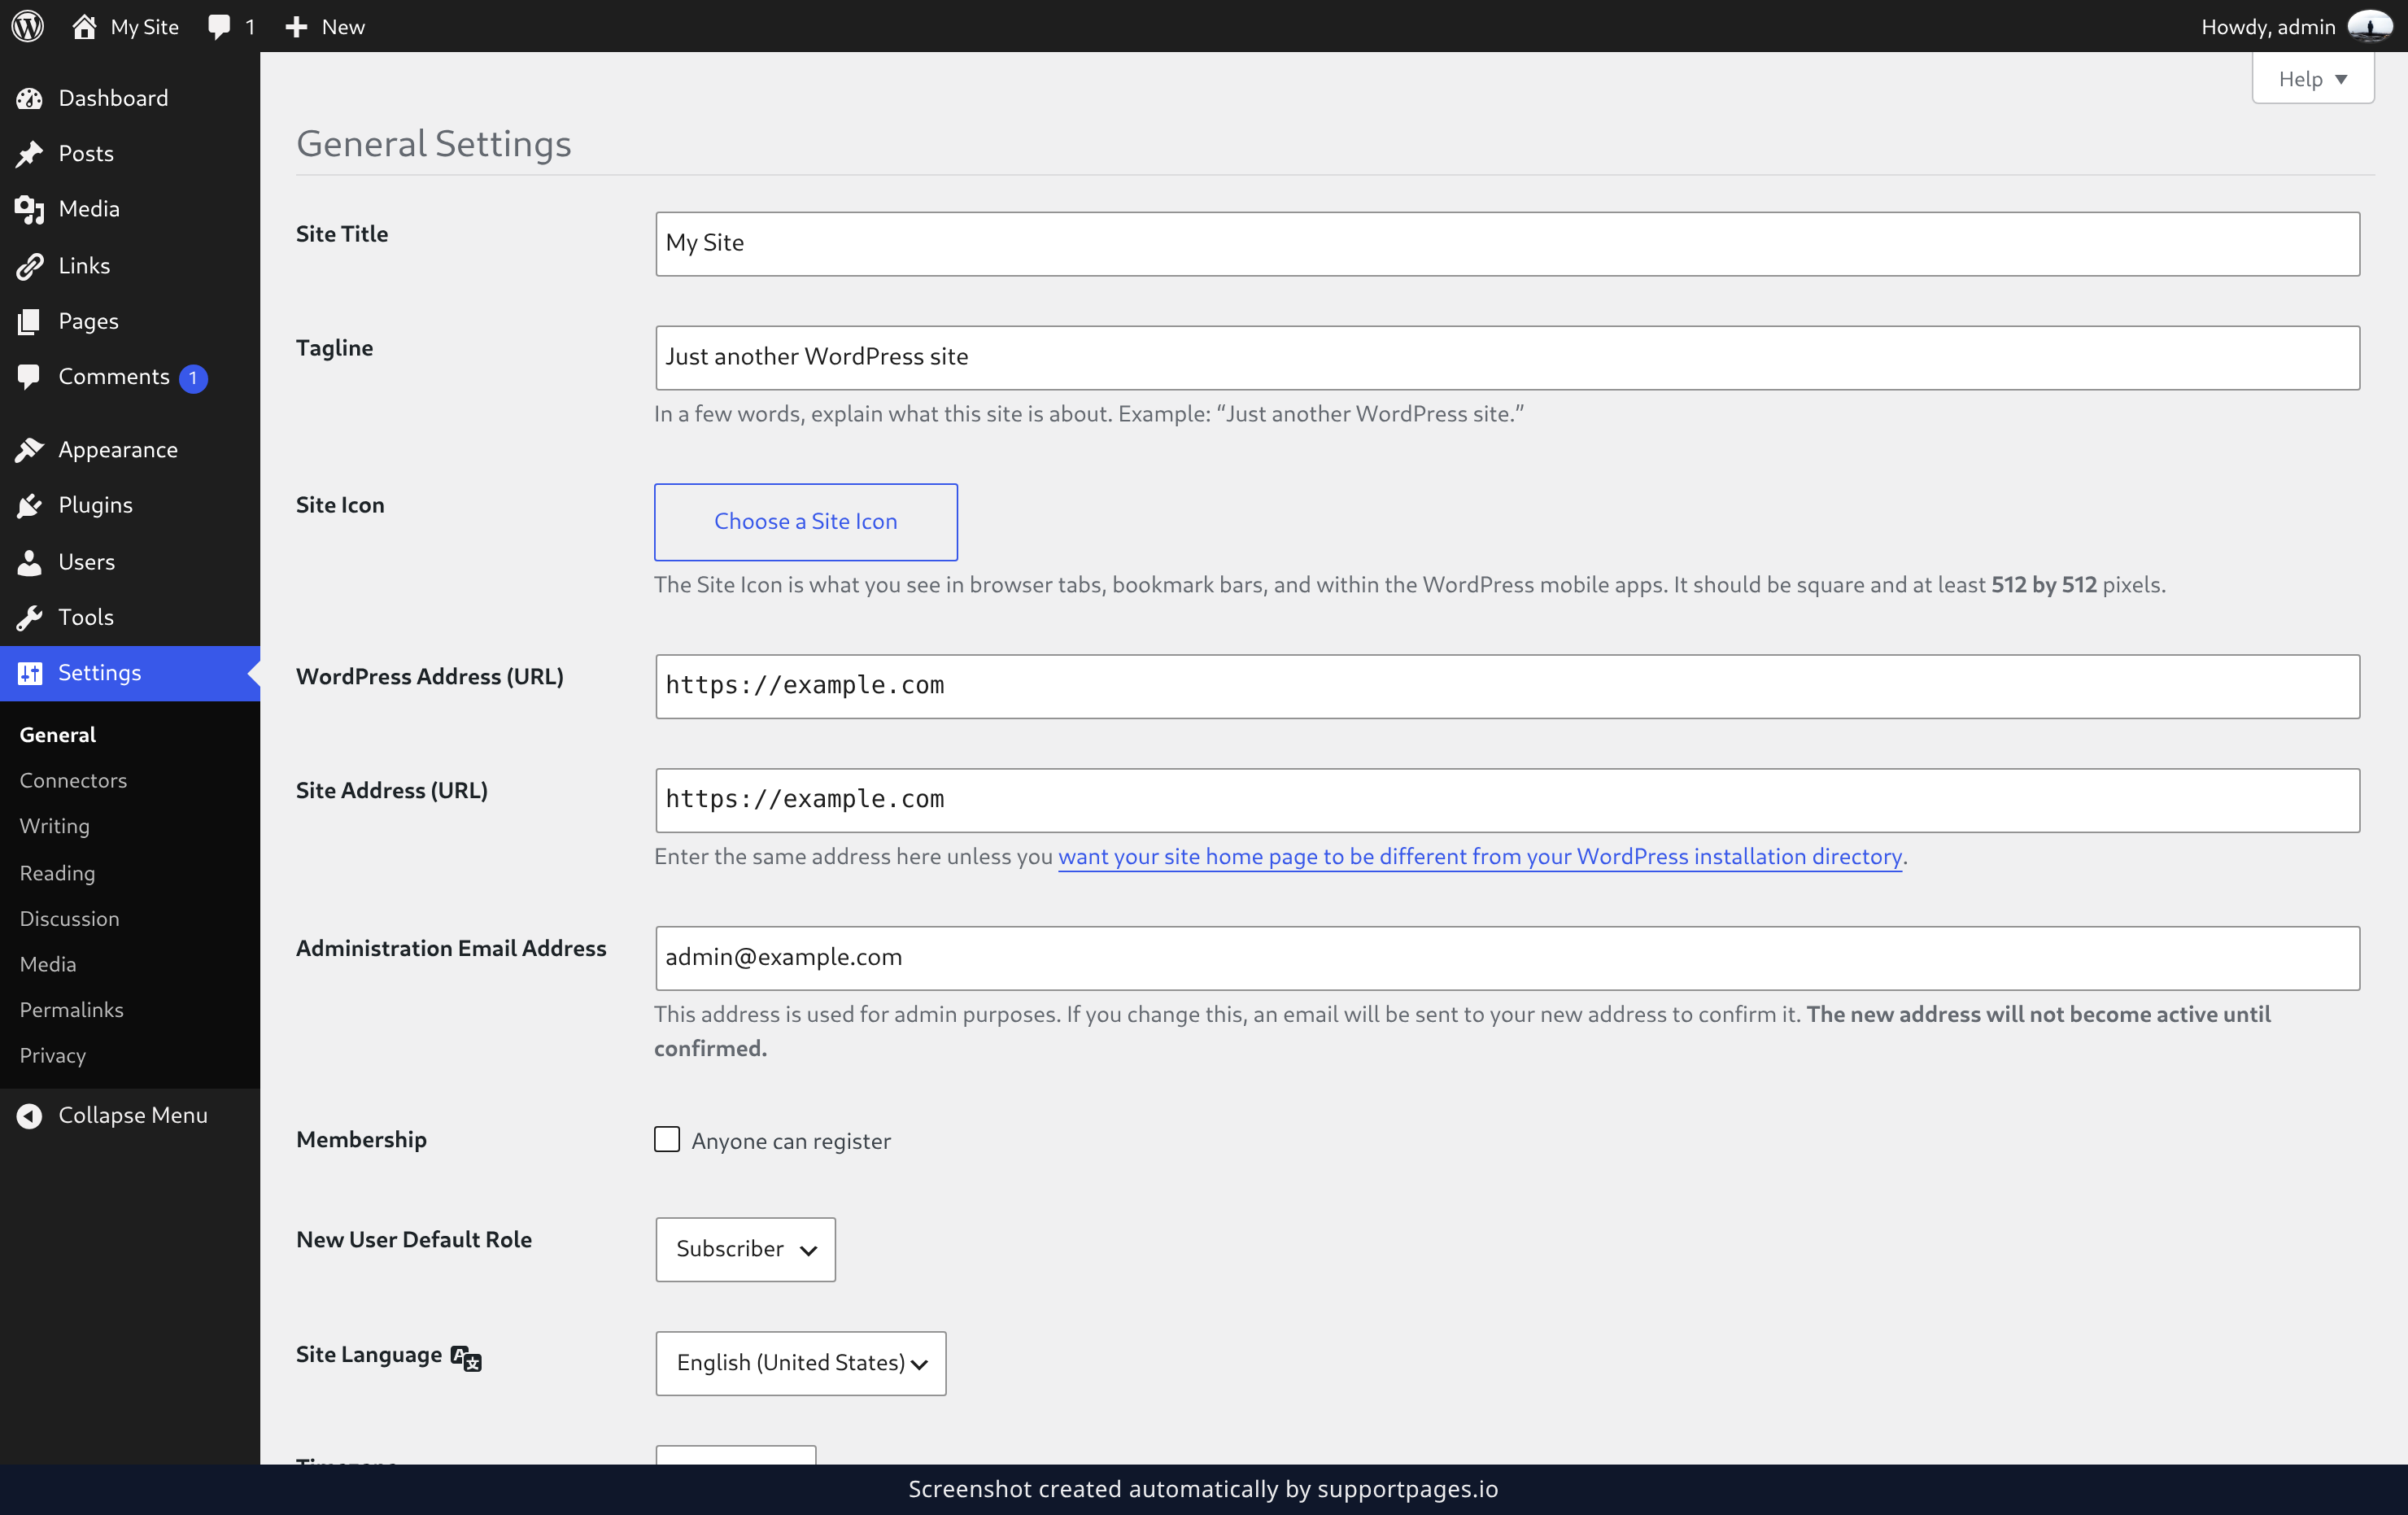The width and height of the screenshot is (2408, 1515).
Task: Open the comments bubble icon in admin bar
Action: point(219,27)
